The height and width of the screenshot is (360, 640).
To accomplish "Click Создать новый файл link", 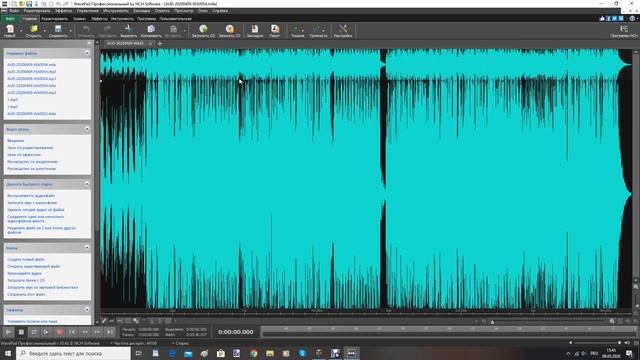I will [26, 260].
